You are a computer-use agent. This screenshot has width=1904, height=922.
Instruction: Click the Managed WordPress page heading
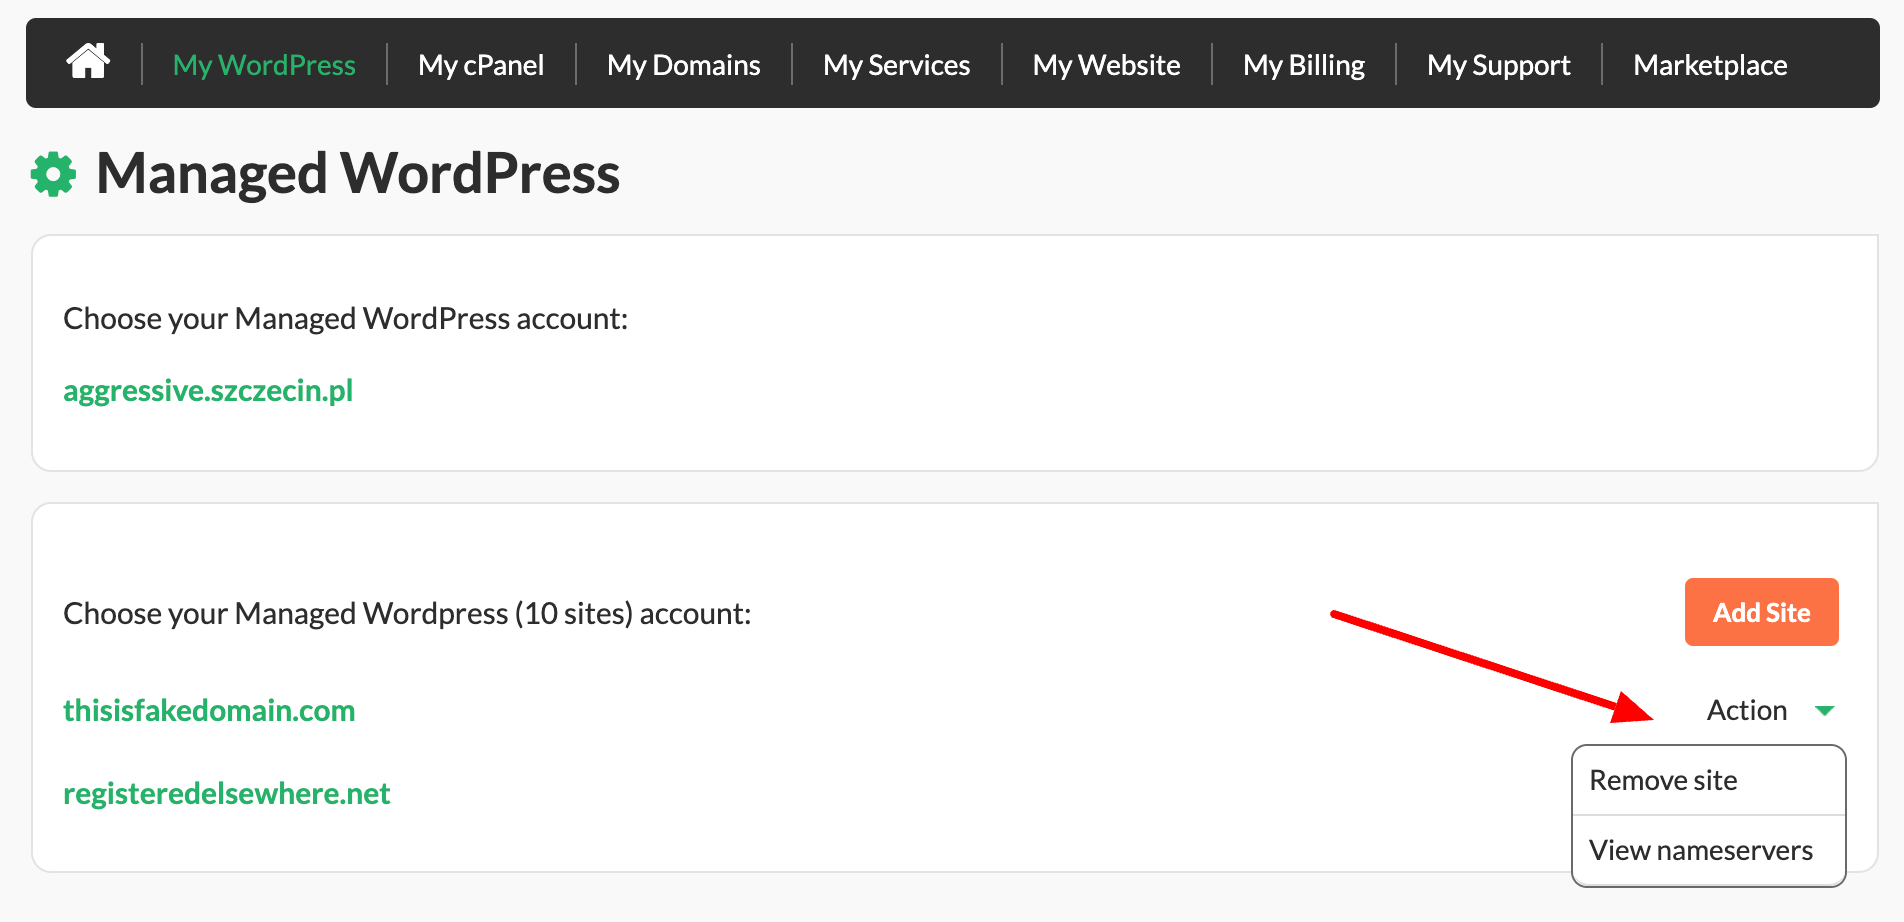tap(357, 173)
